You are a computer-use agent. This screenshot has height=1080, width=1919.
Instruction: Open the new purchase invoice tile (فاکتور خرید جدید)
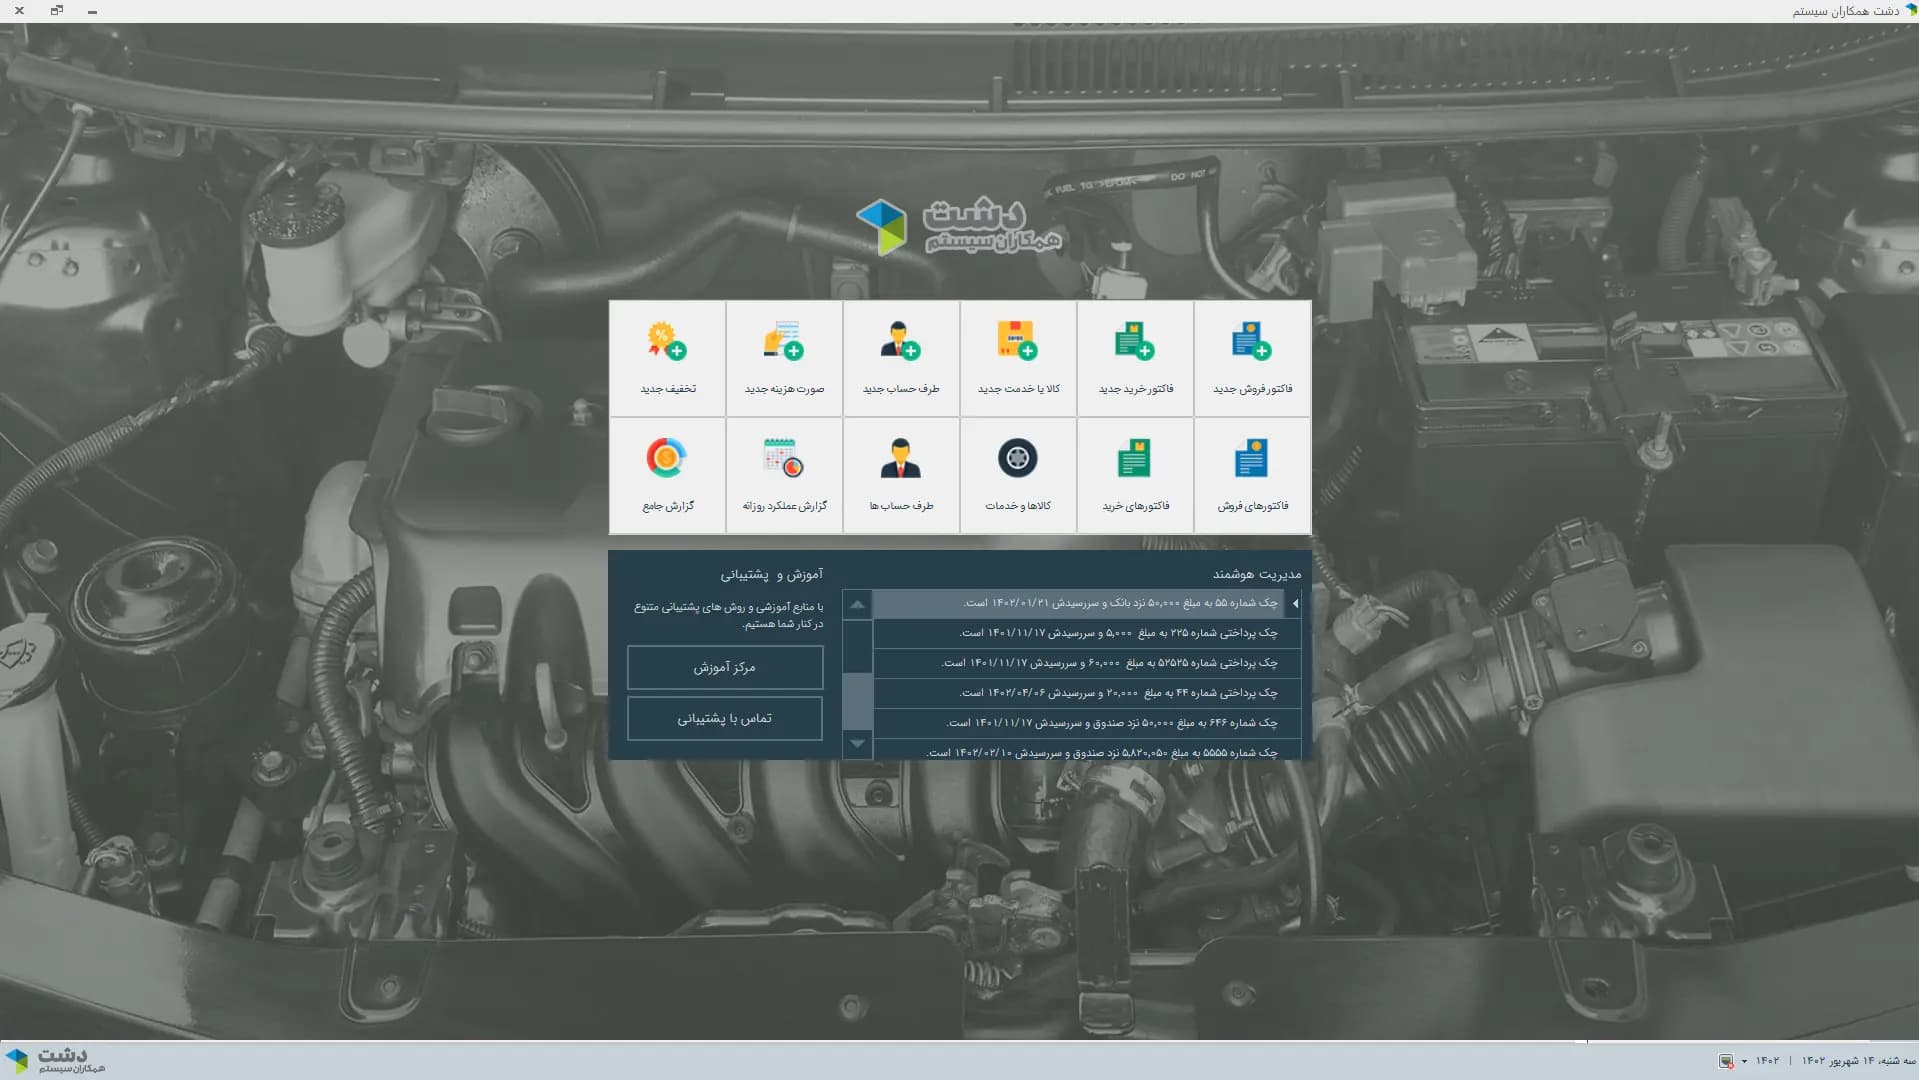[x=1135, y=359]
